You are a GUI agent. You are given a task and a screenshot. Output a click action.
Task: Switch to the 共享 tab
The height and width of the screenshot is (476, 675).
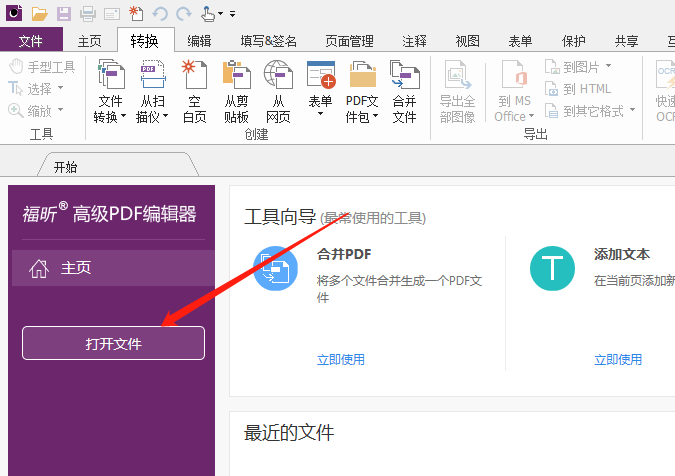tap(627, 41)
